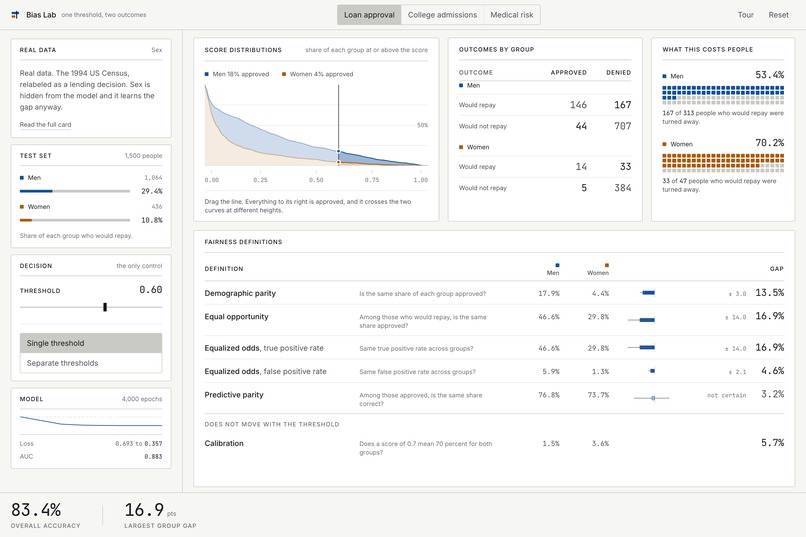Click the Predictive parity gap marker

653,398
